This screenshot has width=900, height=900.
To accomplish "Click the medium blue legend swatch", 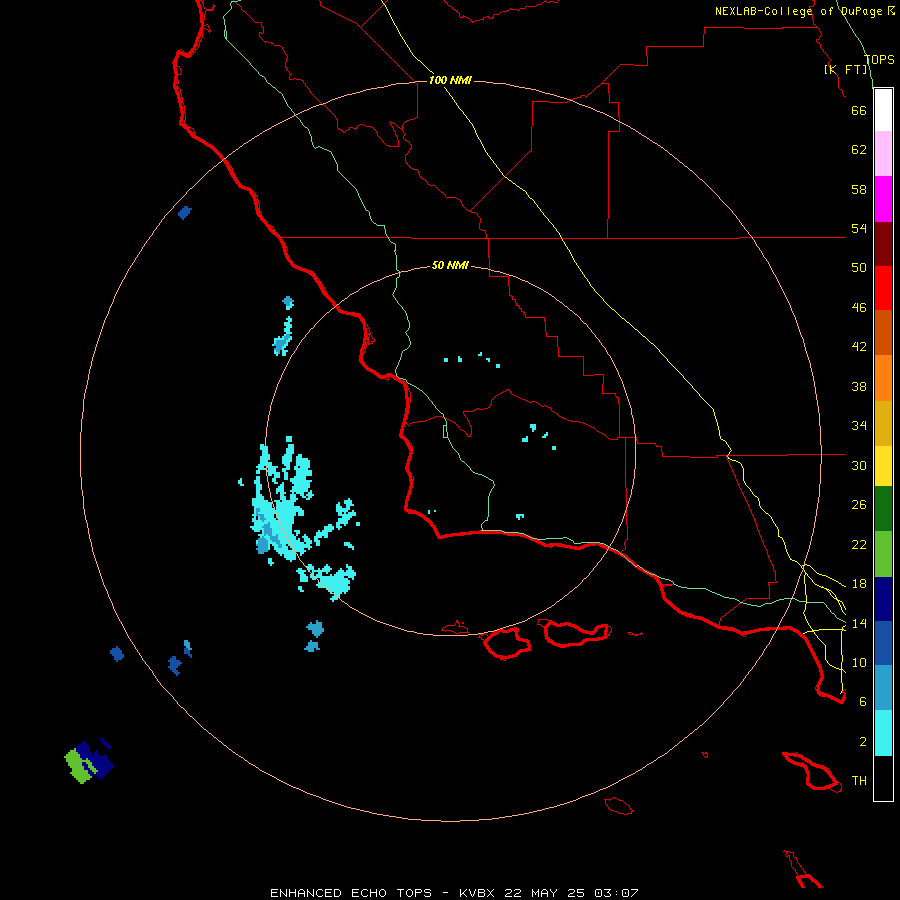I will coord(883,643).
